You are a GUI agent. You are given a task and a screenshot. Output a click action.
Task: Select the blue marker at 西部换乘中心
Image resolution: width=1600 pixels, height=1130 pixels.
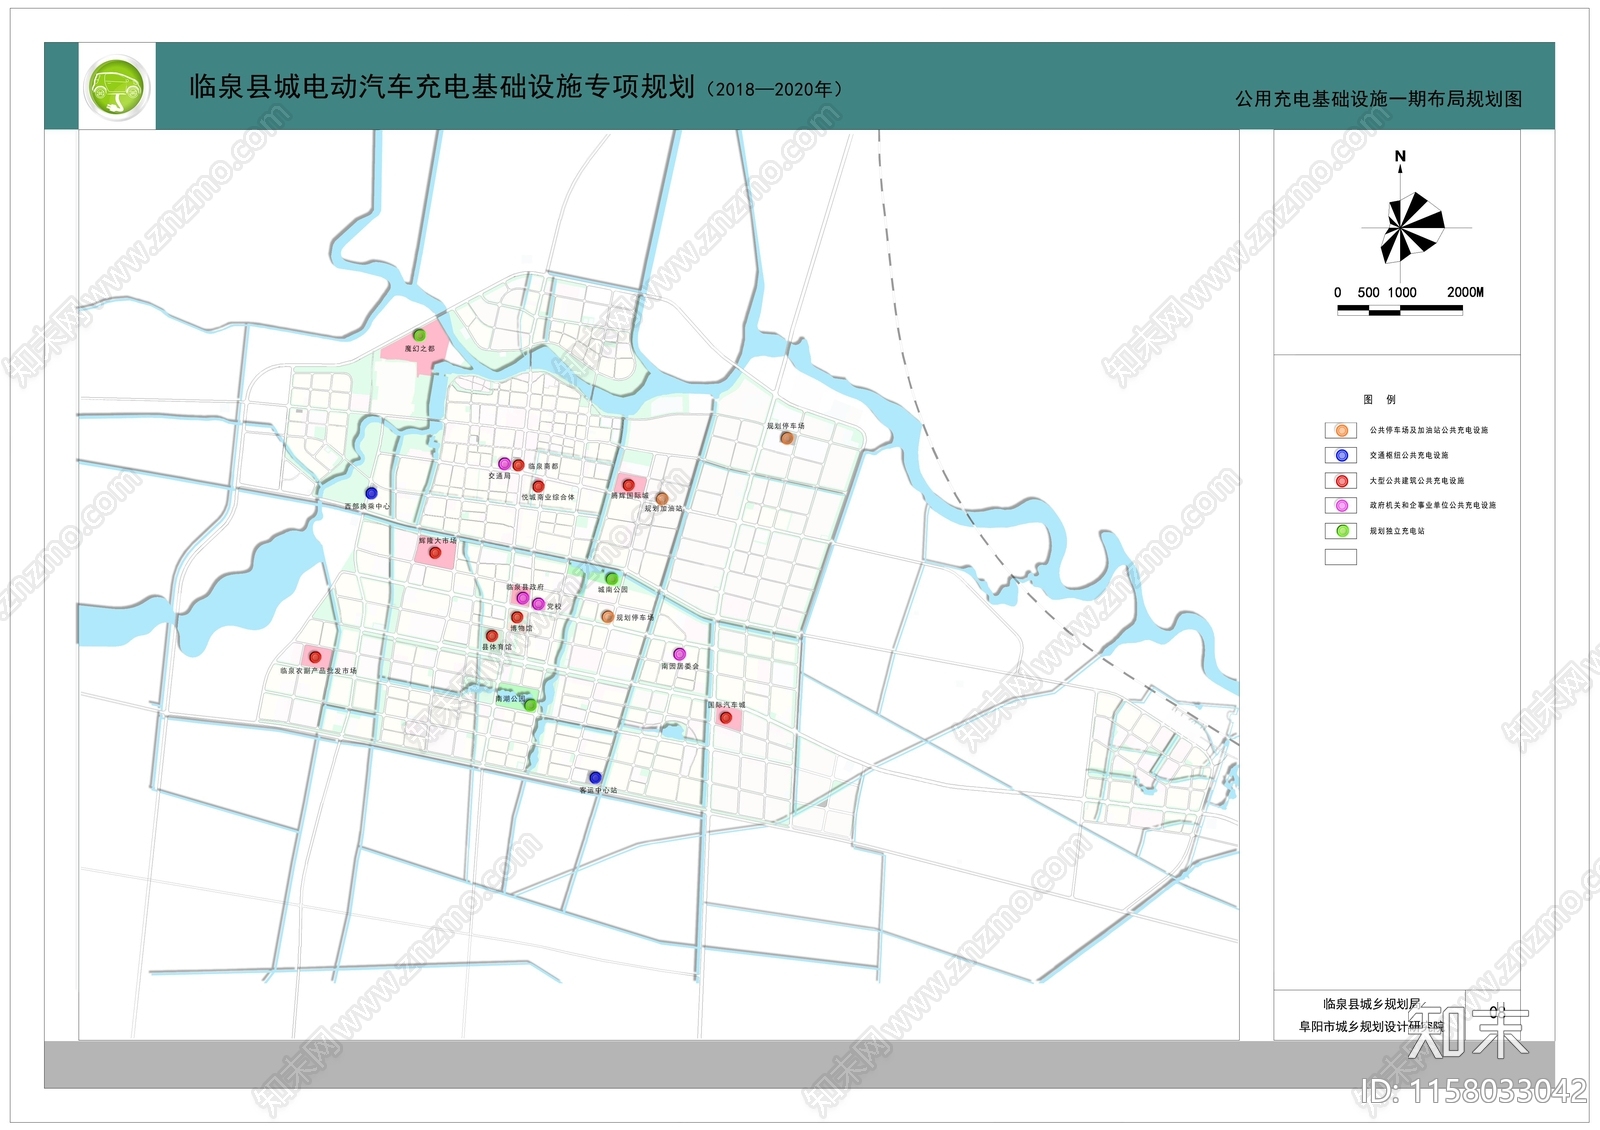point(371,493)
